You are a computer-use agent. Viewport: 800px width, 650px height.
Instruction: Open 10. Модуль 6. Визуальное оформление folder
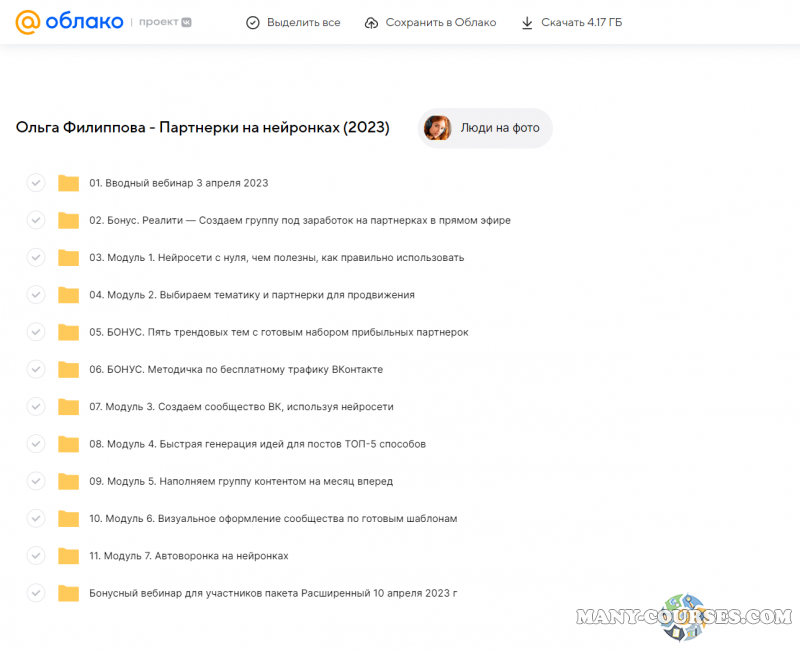click(272, 519)
